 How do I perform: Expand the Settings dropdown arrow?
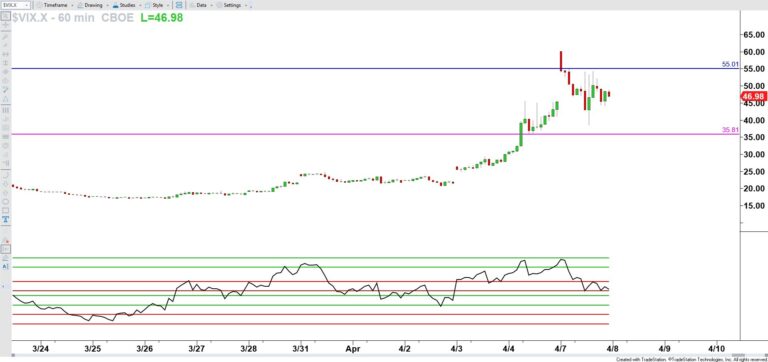246,5
